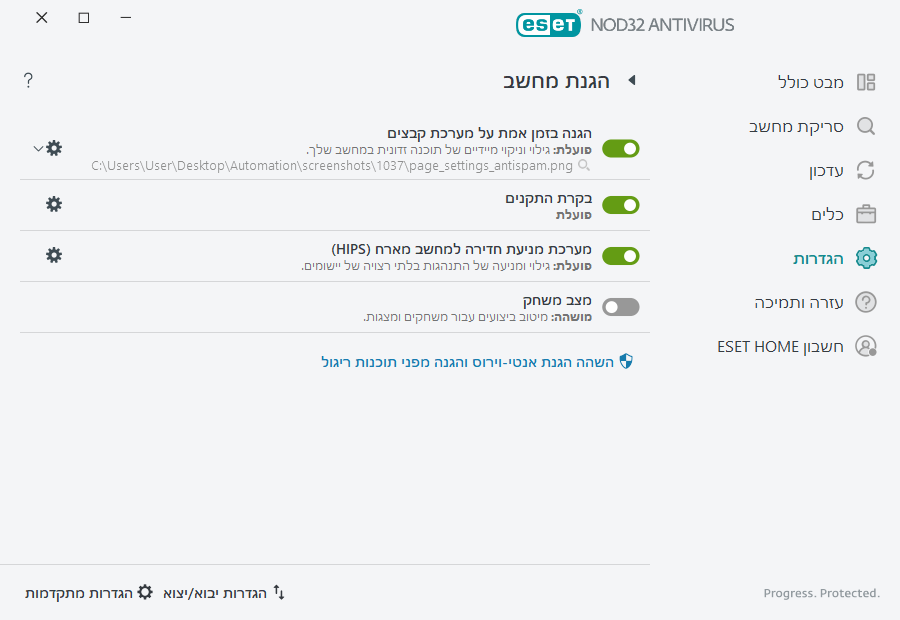Open gear settings for HIPS protection
This screenshot has width=900, height=620.
click(x=53, y=253)
